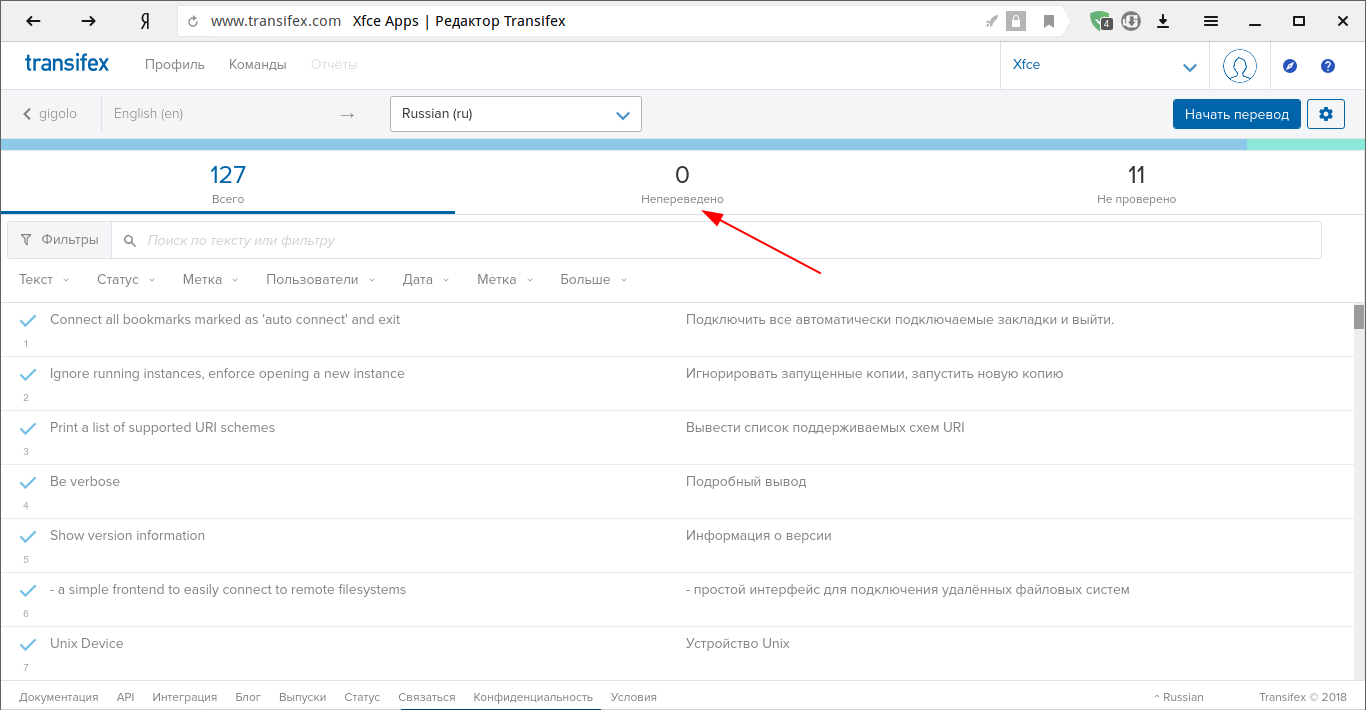This screenshot has height=710, width=1366.
Task: Click the vertical scrollbar thumb in strings list
Action: tap(1359, 317)
